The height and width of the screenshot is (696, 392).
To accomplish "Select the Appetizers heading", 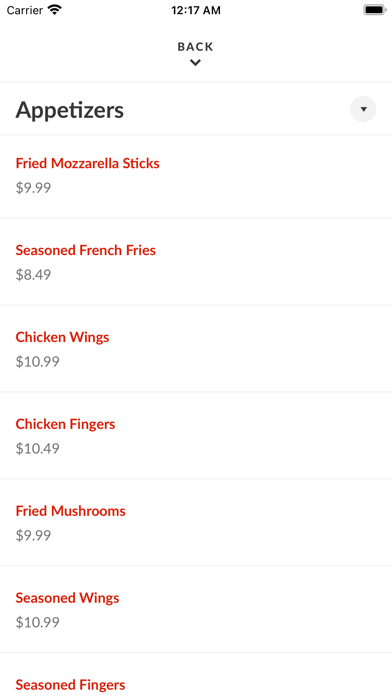I will [70, 110].
